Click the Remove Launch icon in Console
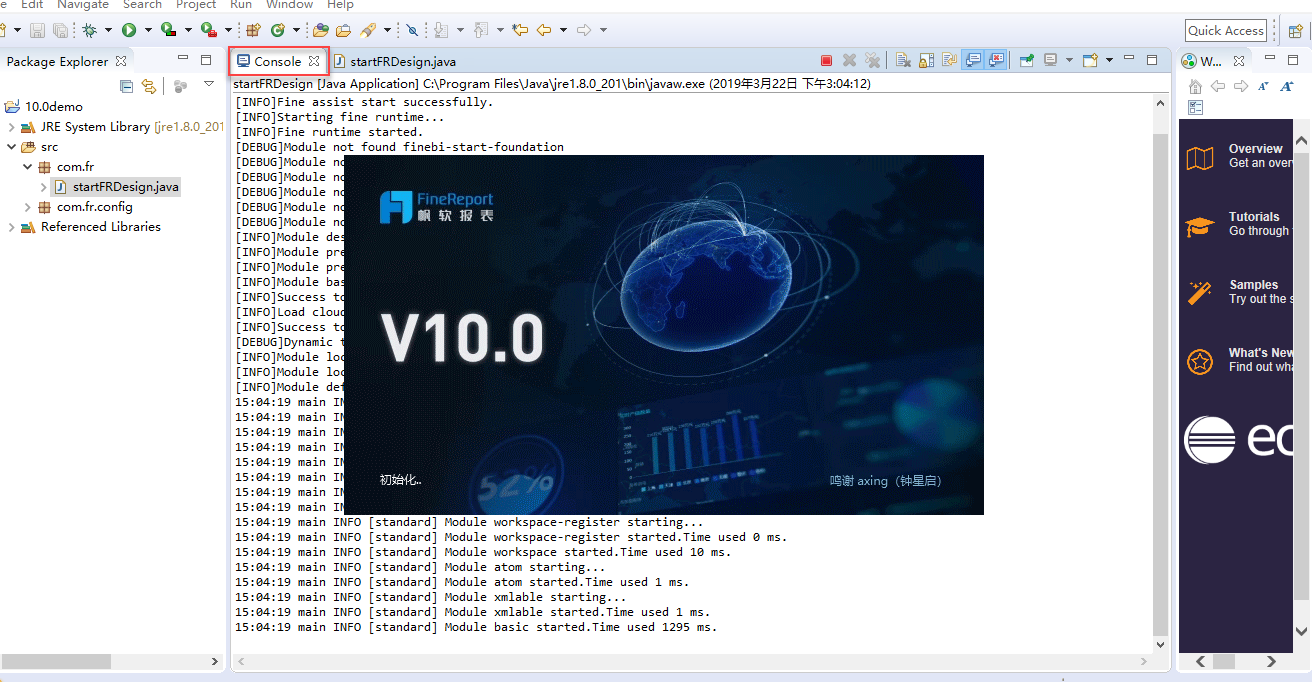Viewport: 1312px width, 682px height. 849,61
